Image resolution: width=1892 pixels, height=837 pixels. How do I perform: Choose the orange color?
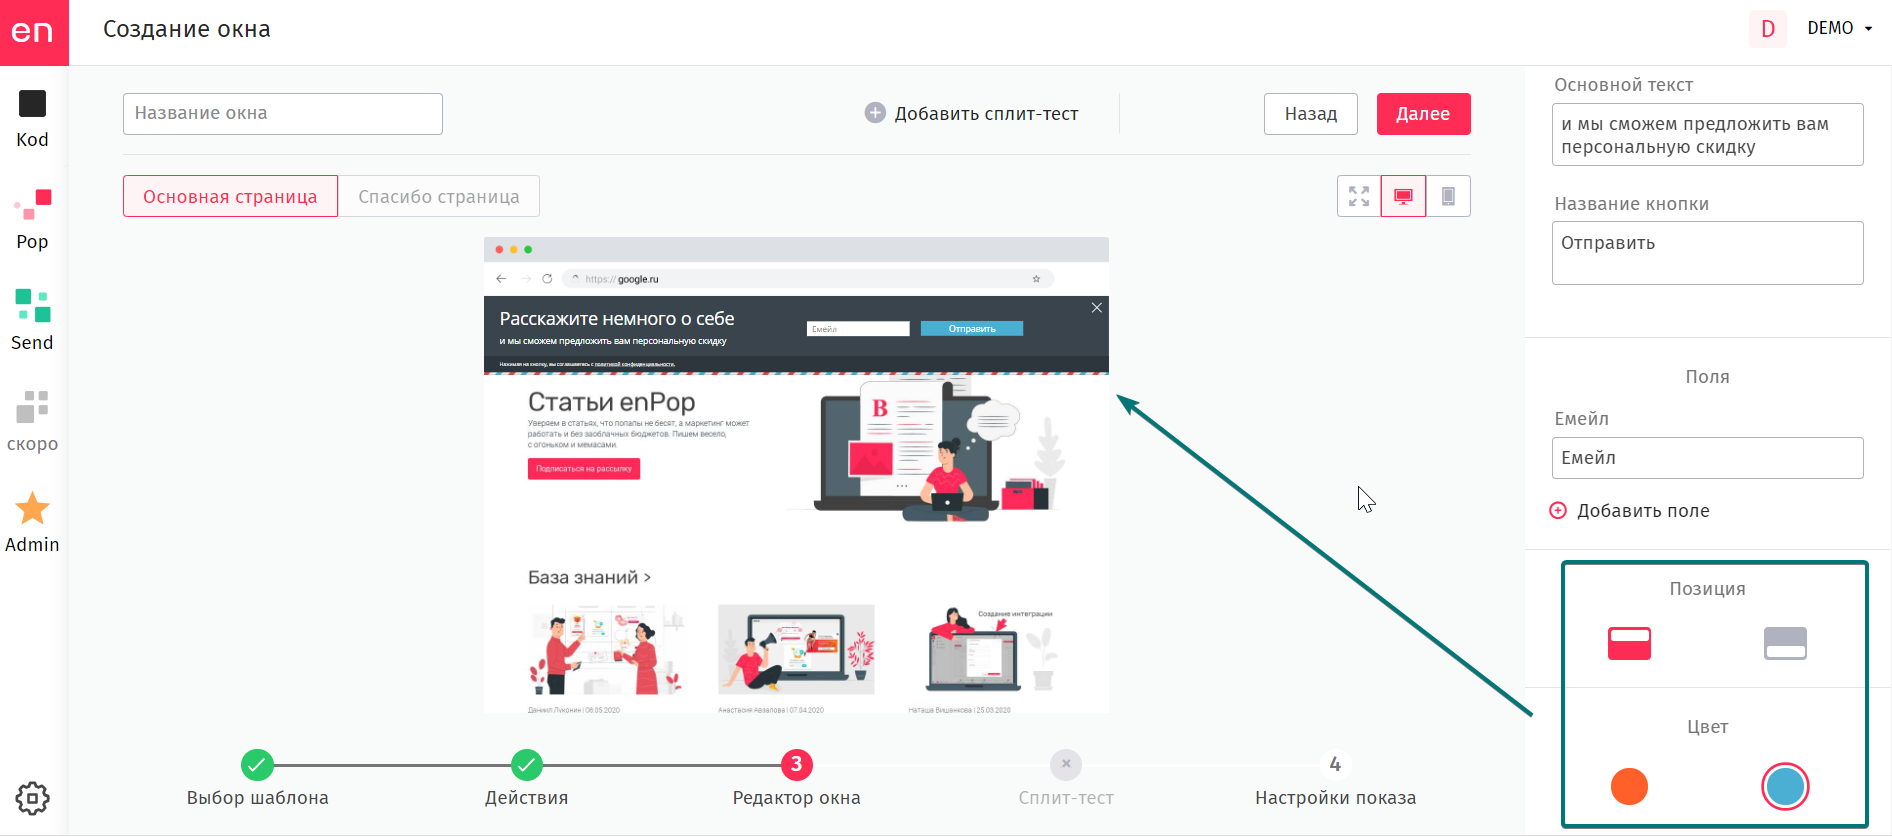click(1629, 786)
